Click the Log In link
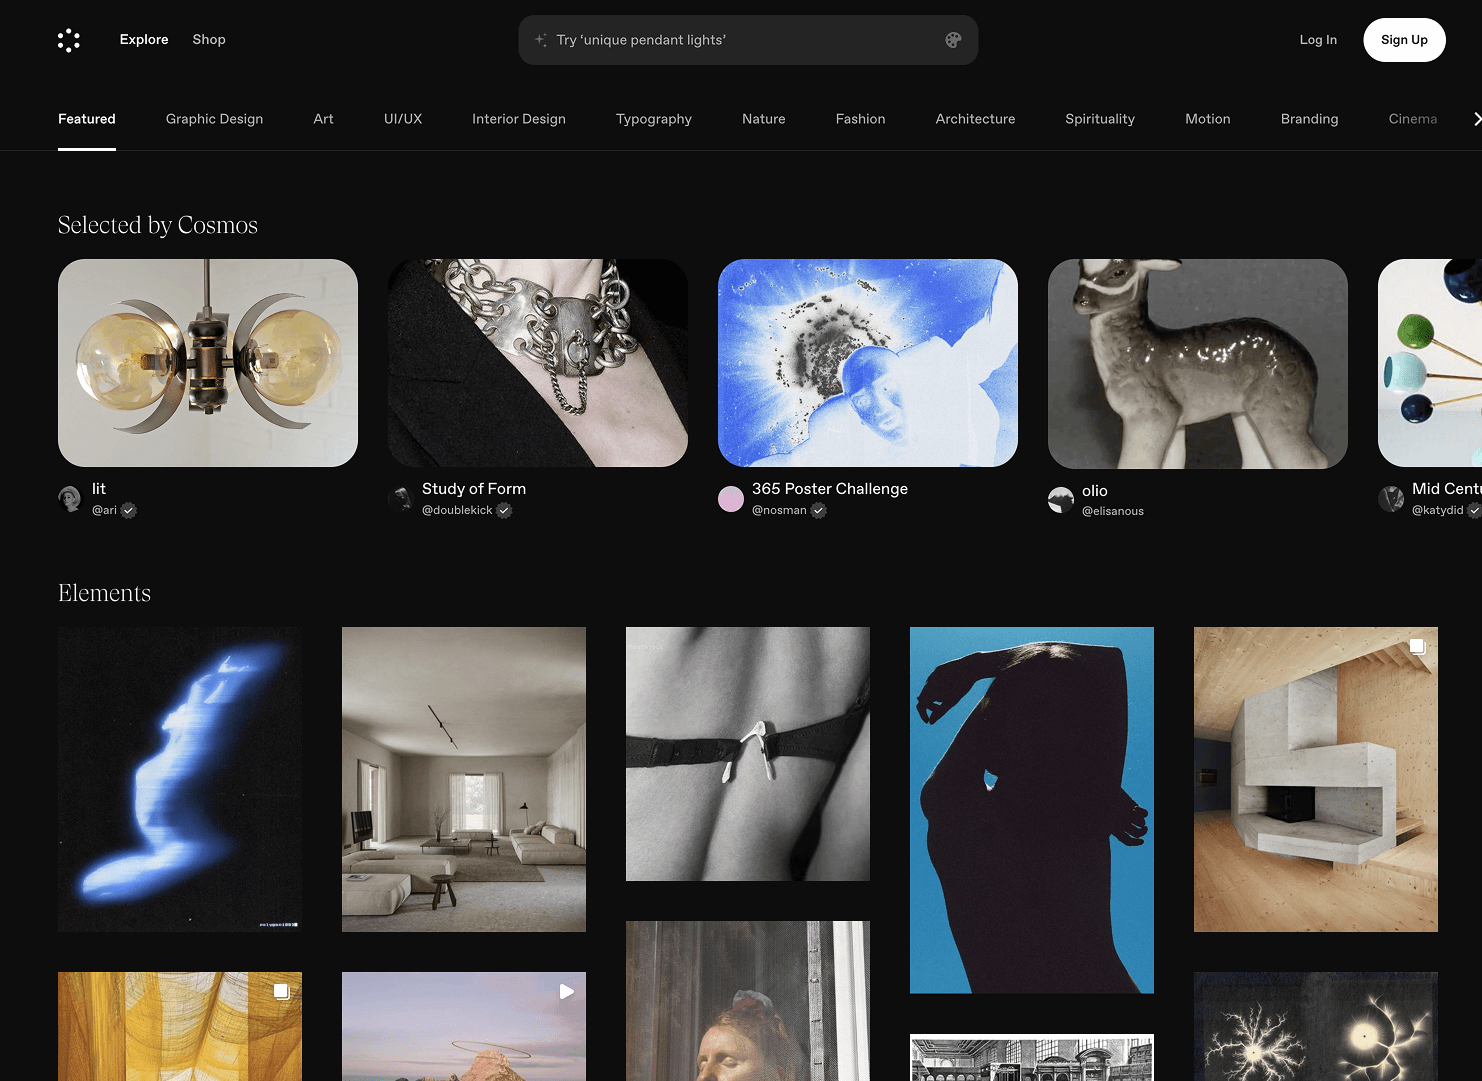The image size is (1482, 1081). pyautogui.click(x=1317, y=40)
